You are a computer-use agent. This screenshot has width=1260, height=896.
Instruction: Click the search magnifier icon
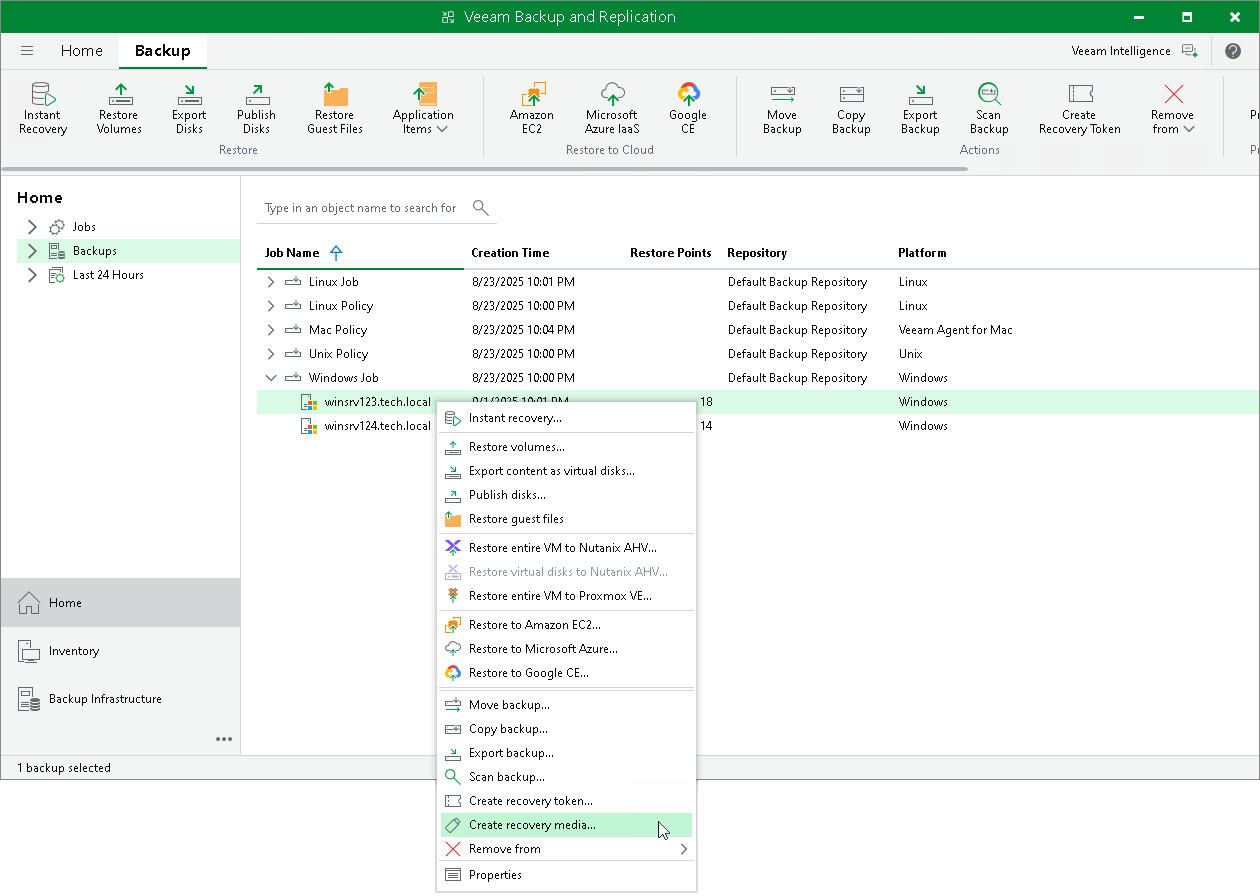481,208
